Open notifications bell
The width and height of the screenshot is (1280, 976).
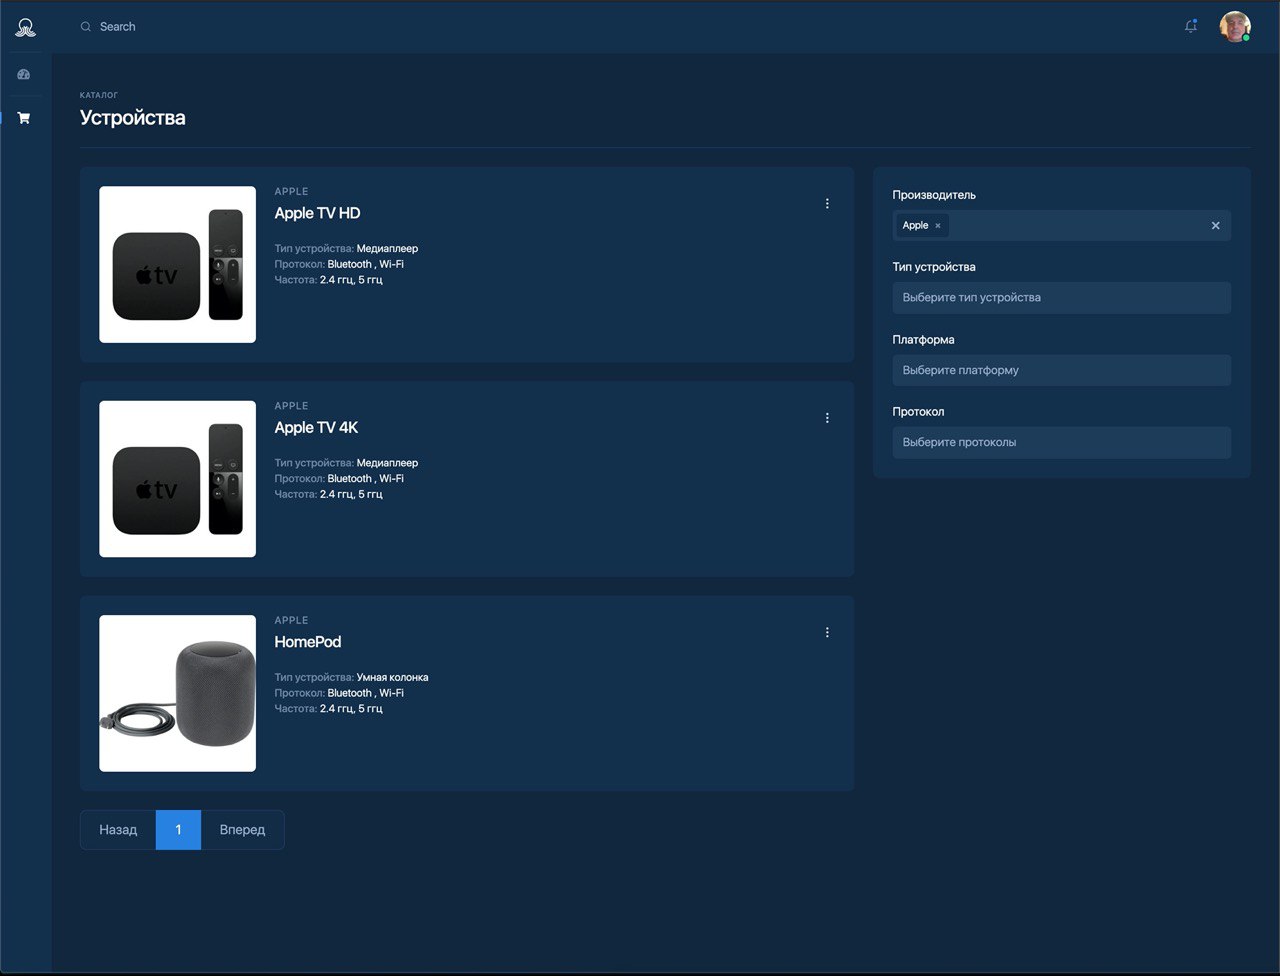click(x=1191, y=27)
